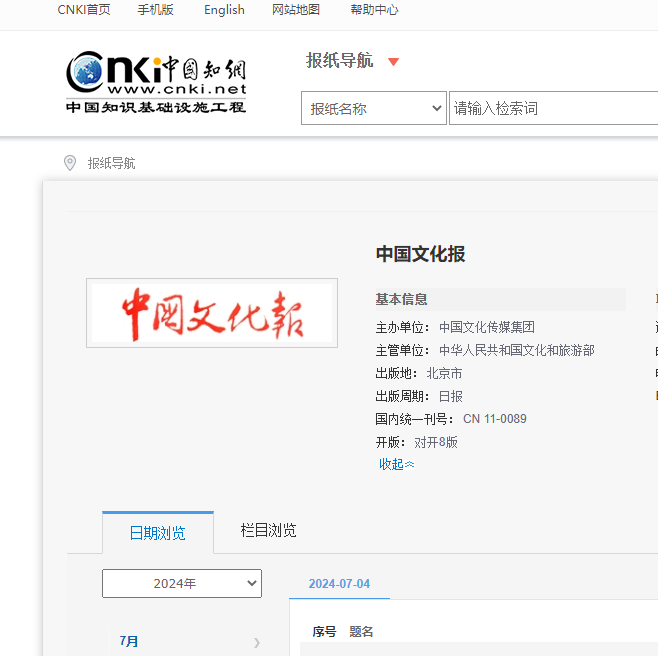658x656 pixels.
Task: Click the 日报 publication cycle value
Action: pos(451,396)
